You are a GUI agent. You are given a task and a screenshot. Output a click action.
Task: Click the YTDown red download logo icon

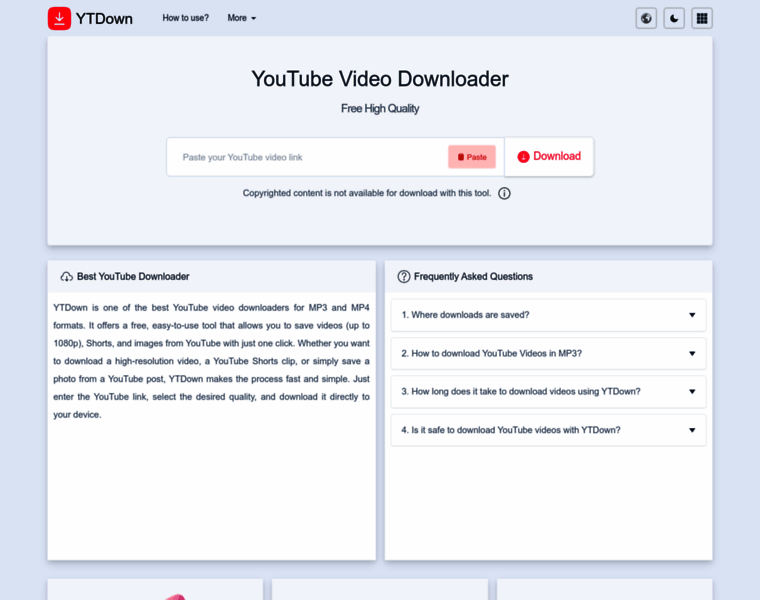pyautogui.click(x=59, y=18)
